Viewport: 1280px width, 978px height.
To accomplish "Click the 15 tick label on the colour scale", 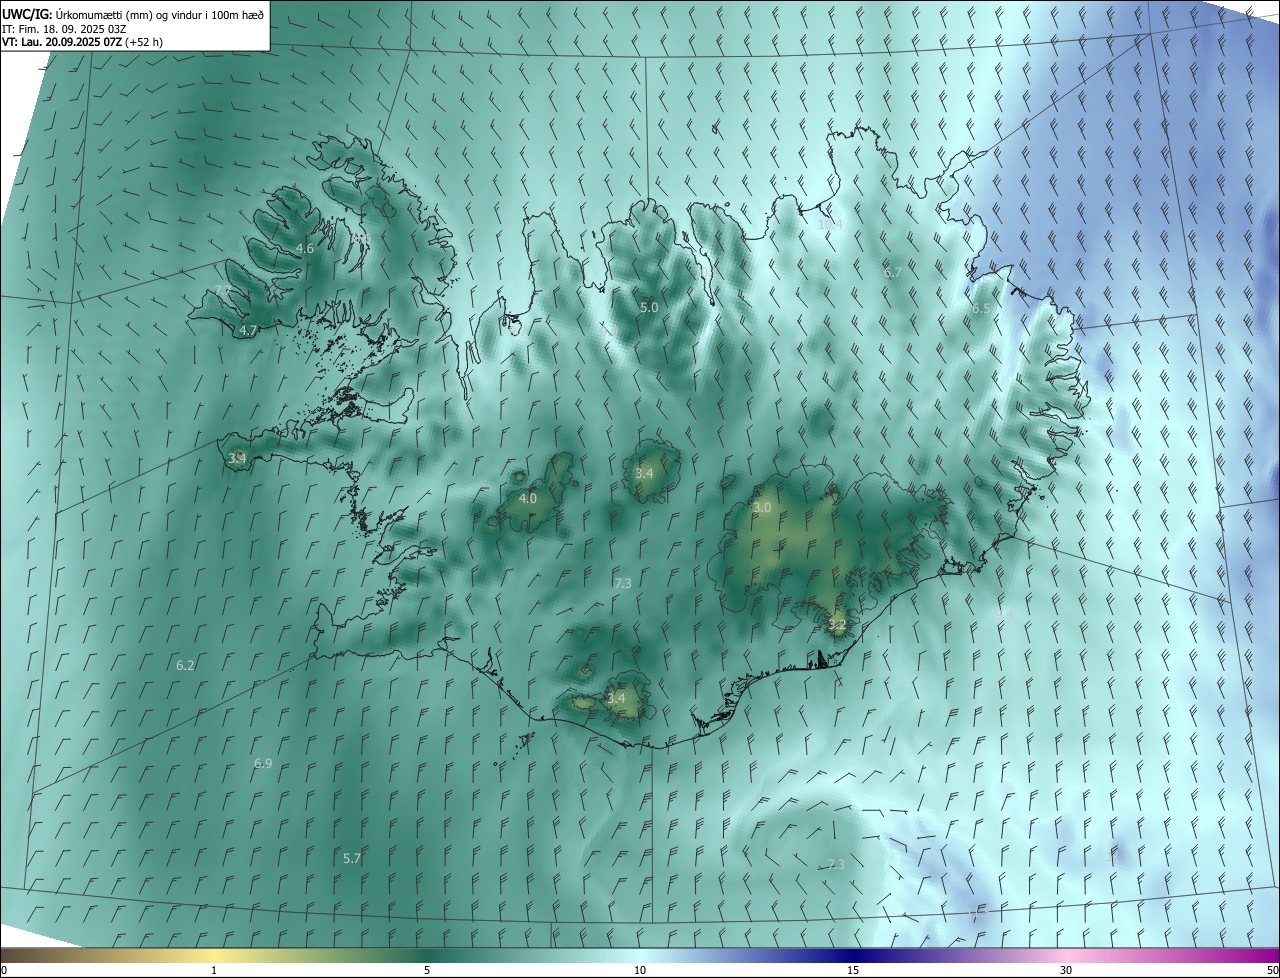I will point(853,970).
